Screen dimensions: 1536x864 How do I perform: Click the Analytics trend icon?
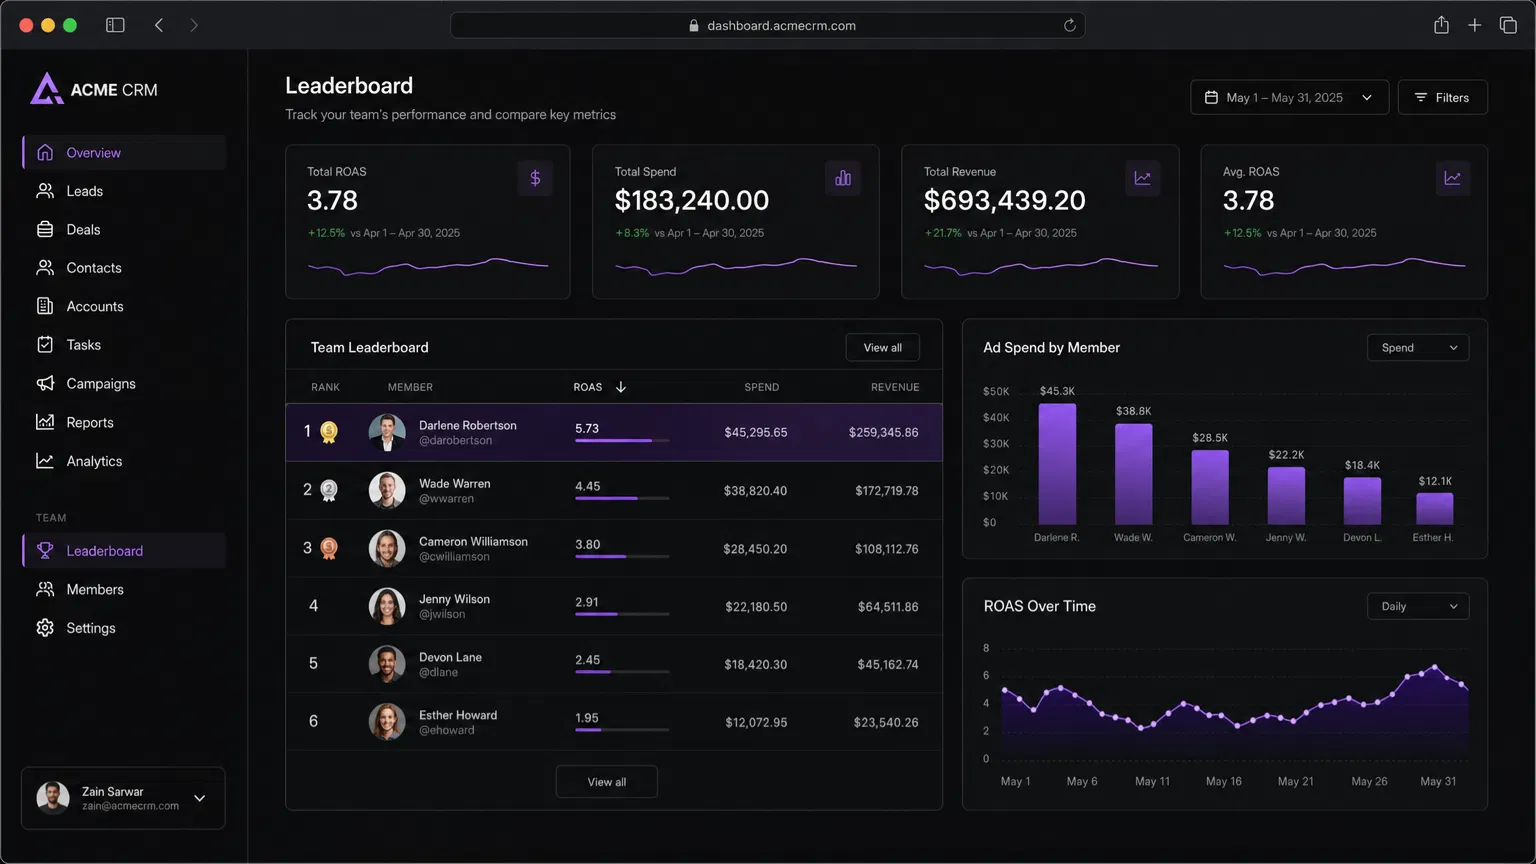(x=46, y=461)
